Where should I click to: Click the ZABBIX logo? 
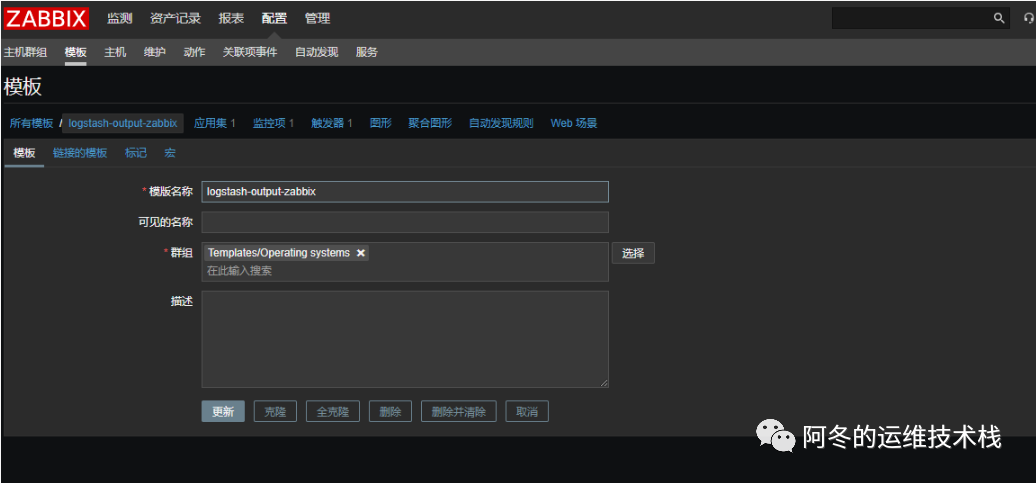46,18
